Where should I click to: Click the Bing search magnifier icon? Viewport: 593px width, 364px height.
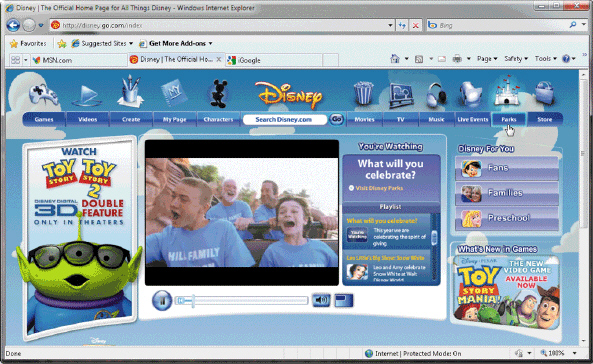tap(573, 25)
